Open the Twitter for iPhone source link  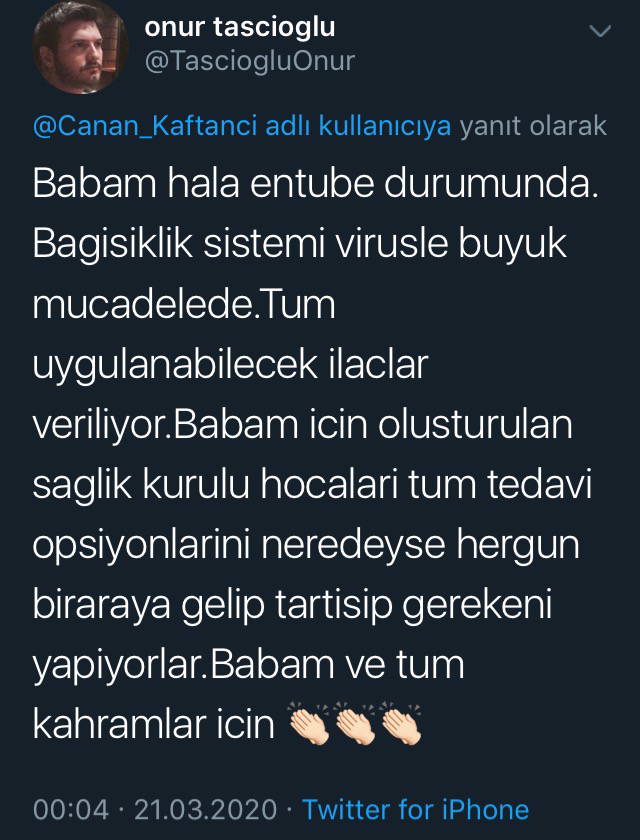coord(415,809)
